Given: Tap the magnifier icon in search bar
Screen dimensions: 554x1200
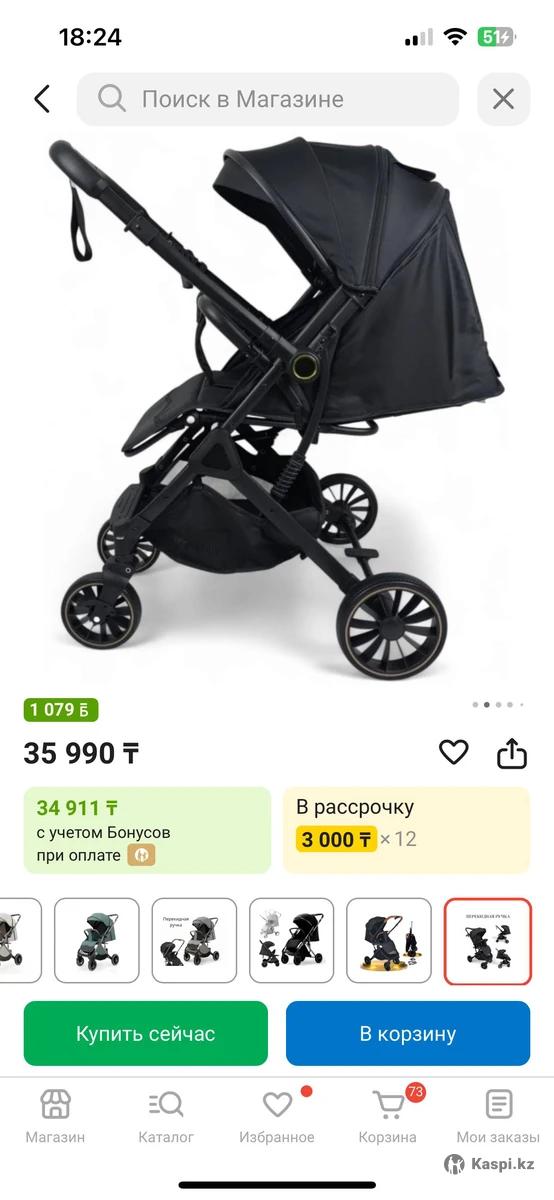Looking at the screenshot, I should point(112,99).
